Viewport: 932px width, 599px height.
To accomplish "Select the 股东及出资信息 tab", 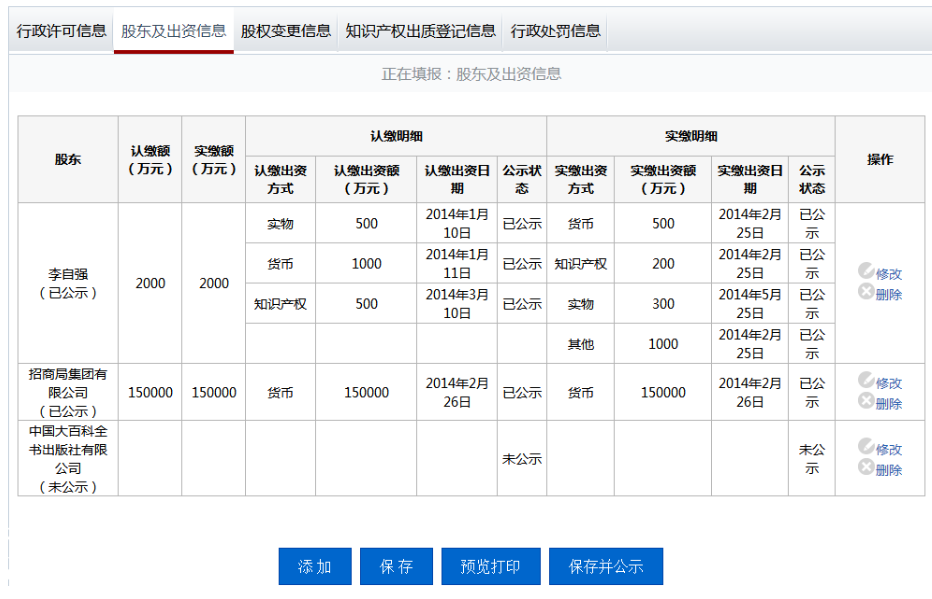I will pyautogui.click(x=174, y=31).
